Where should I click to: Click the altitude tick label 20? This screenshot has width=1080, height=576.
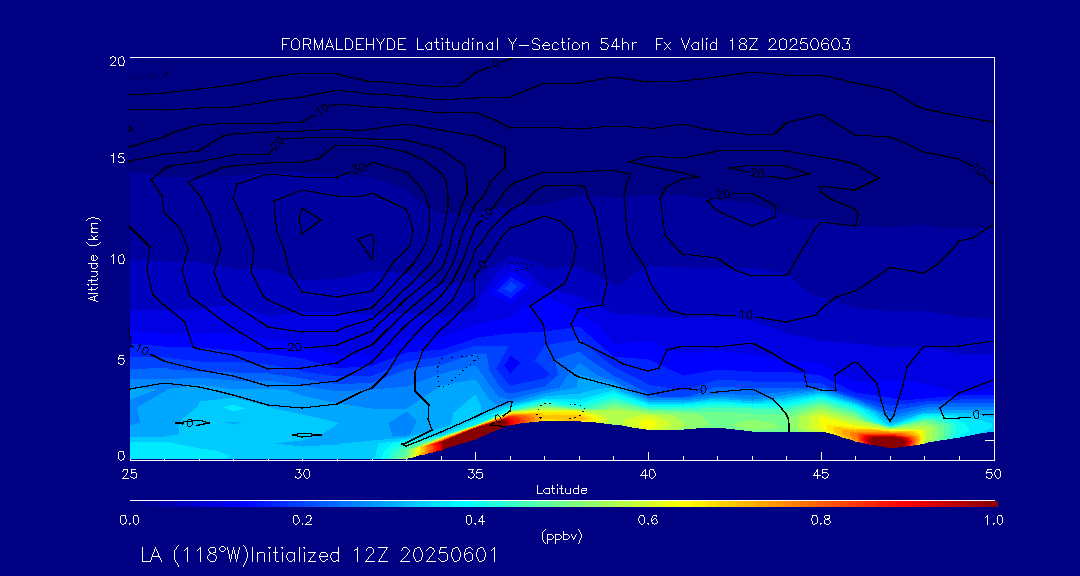pyautogui.click(x=116, y=60)
